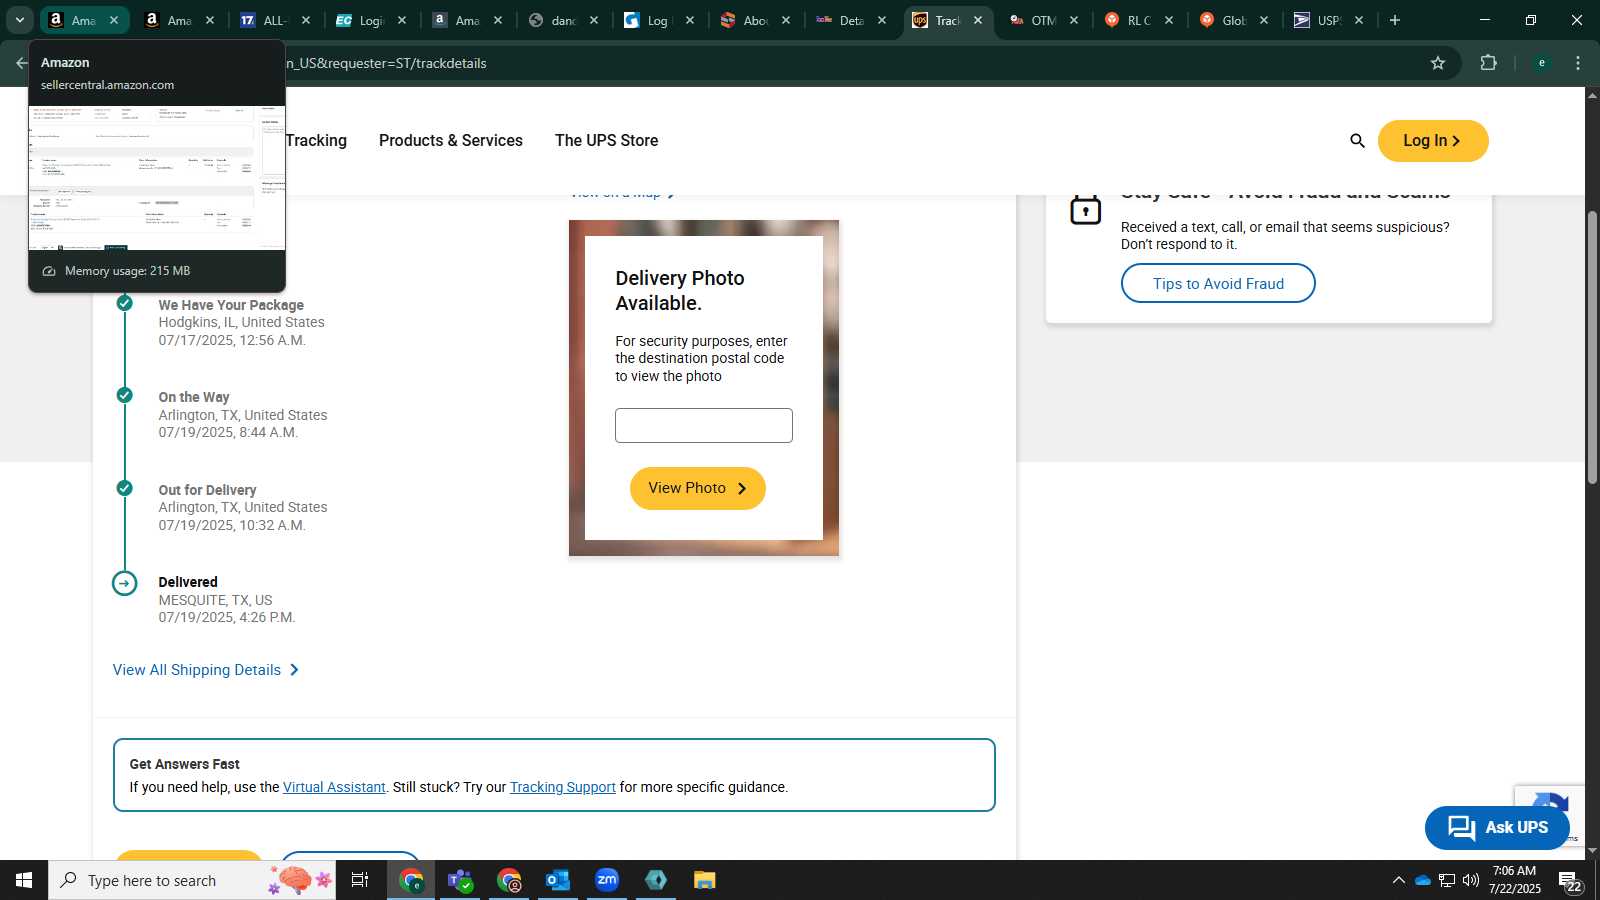Open a new tab with plus button
Viewport: 1600px width, 900px height.
[x=1395, y=20]
